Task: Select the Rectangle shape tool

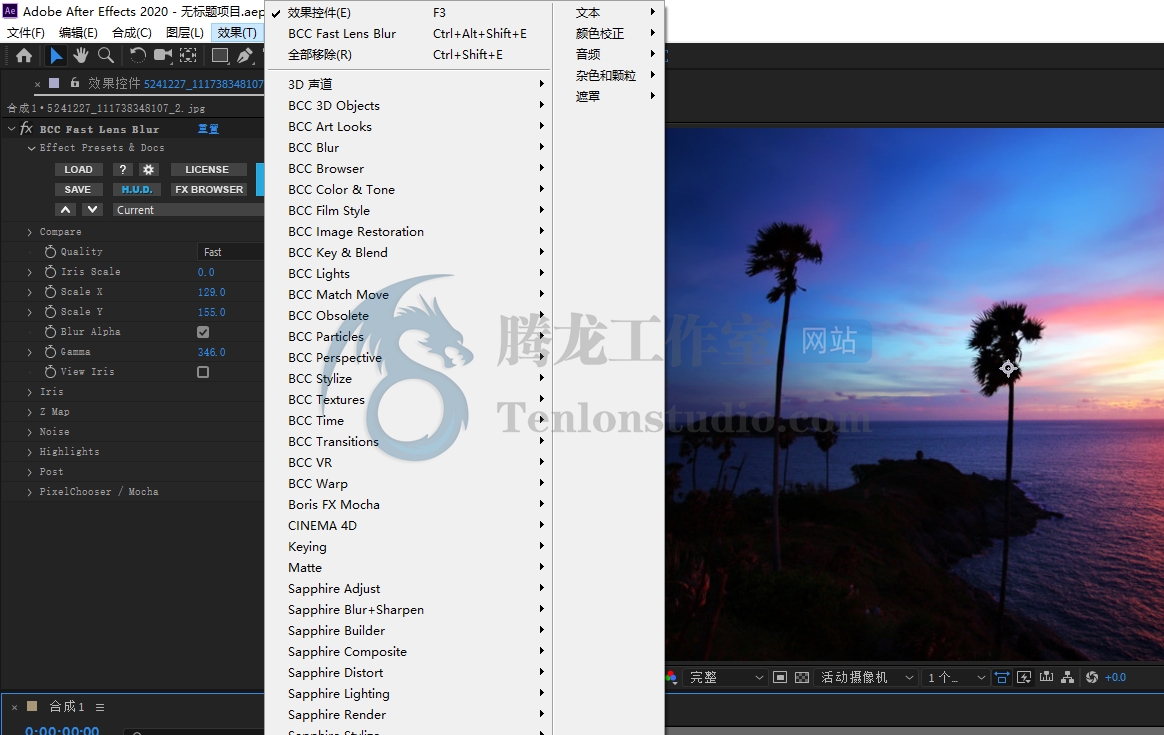Action: coord(220,56)
